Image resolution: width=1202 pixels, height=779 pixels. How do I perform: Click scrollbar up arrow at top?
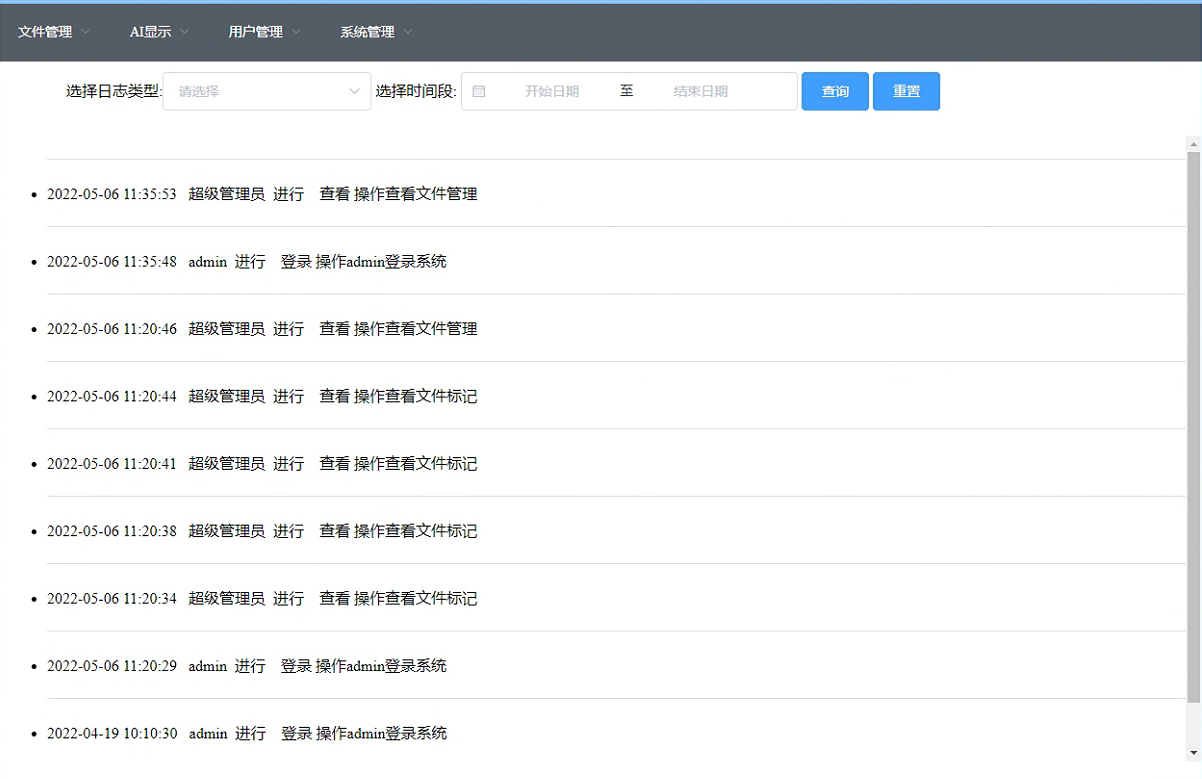1193,144
